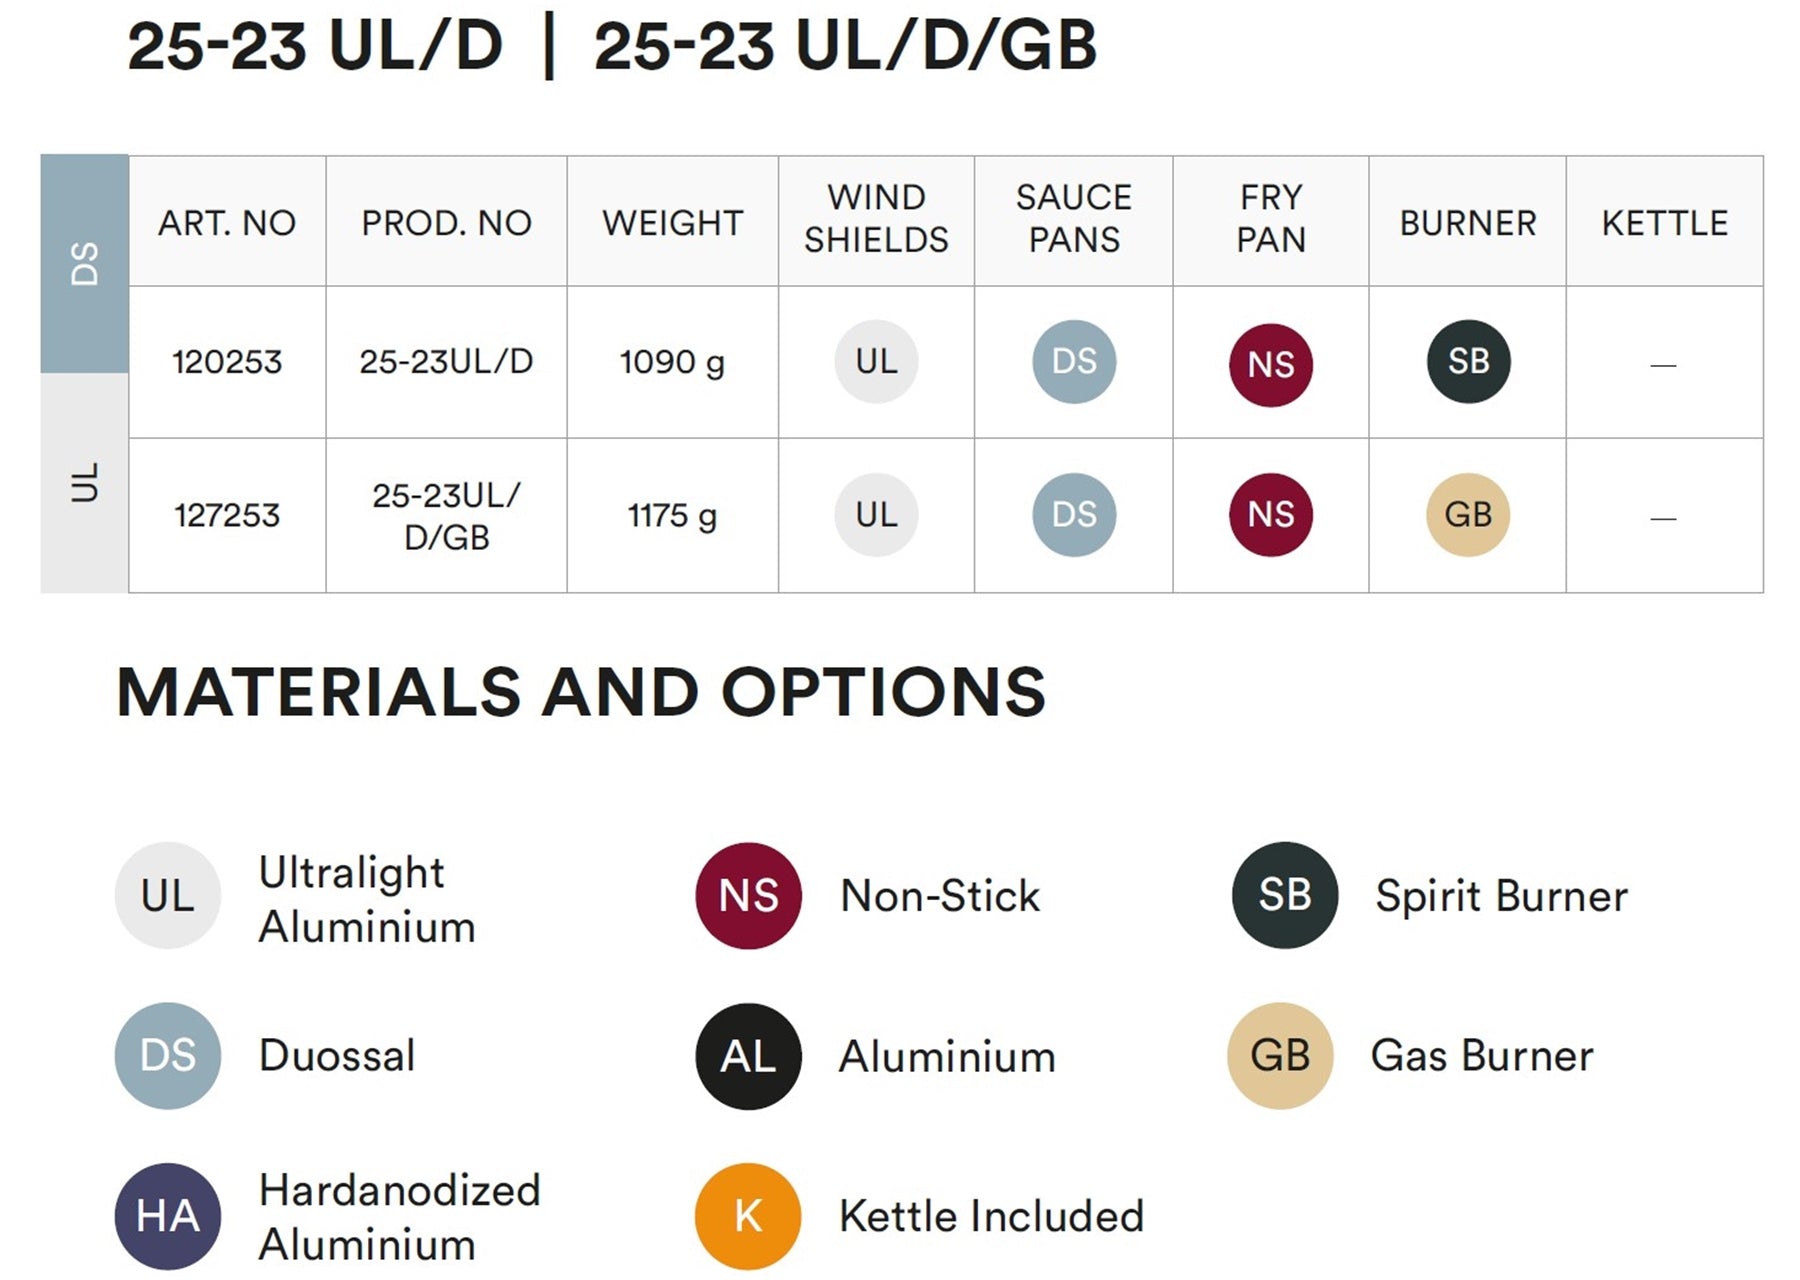This screenshot has height=1280, width=1800.
Task: Click the WEIGHT column header
Action: 672,222
